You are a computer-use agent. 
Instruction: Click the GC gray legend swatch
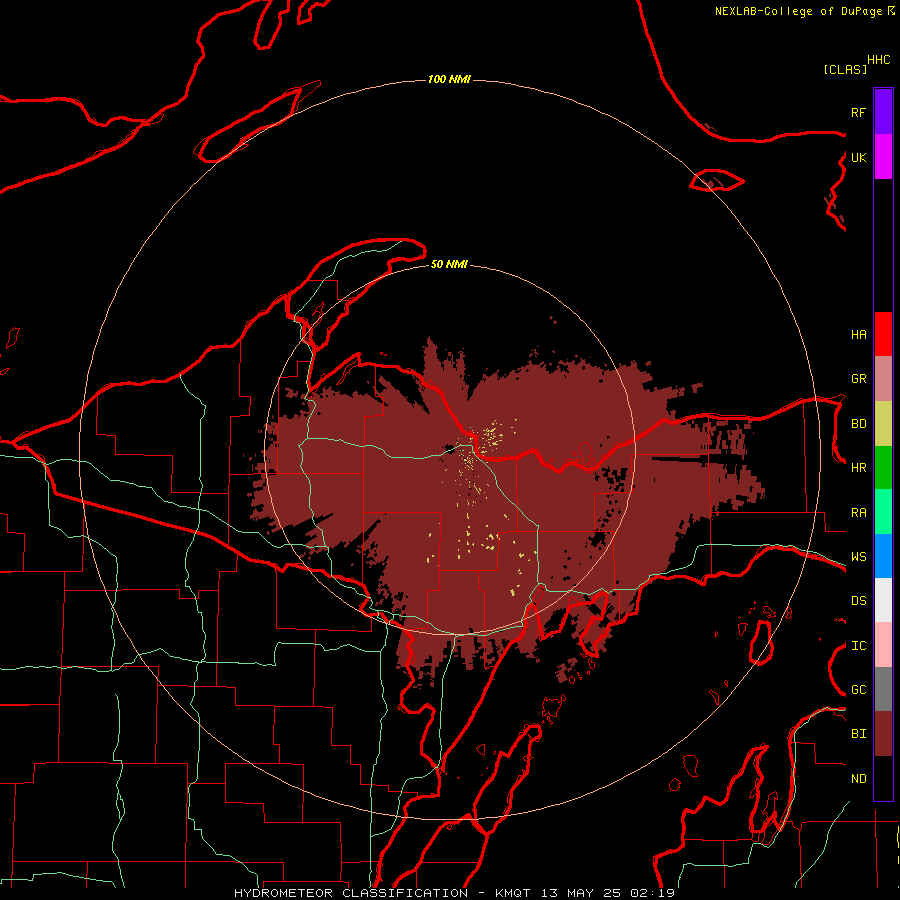click(883, 689)
